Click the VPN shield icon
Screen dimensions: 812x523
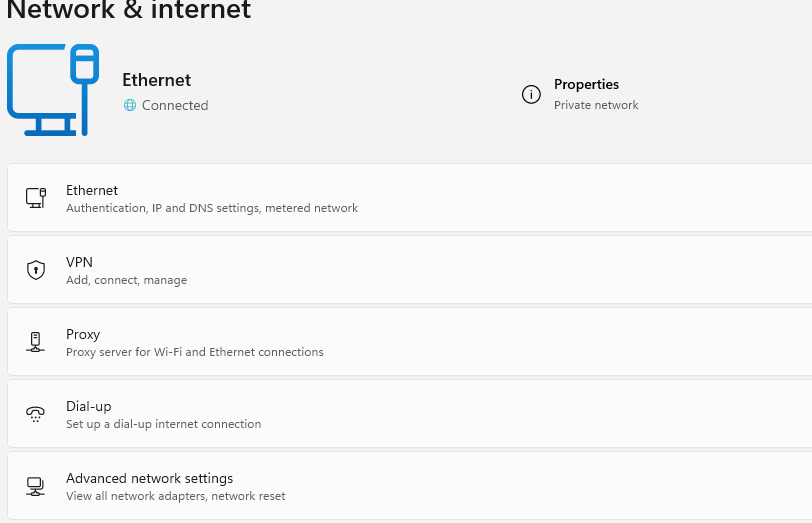coord(36,270)
